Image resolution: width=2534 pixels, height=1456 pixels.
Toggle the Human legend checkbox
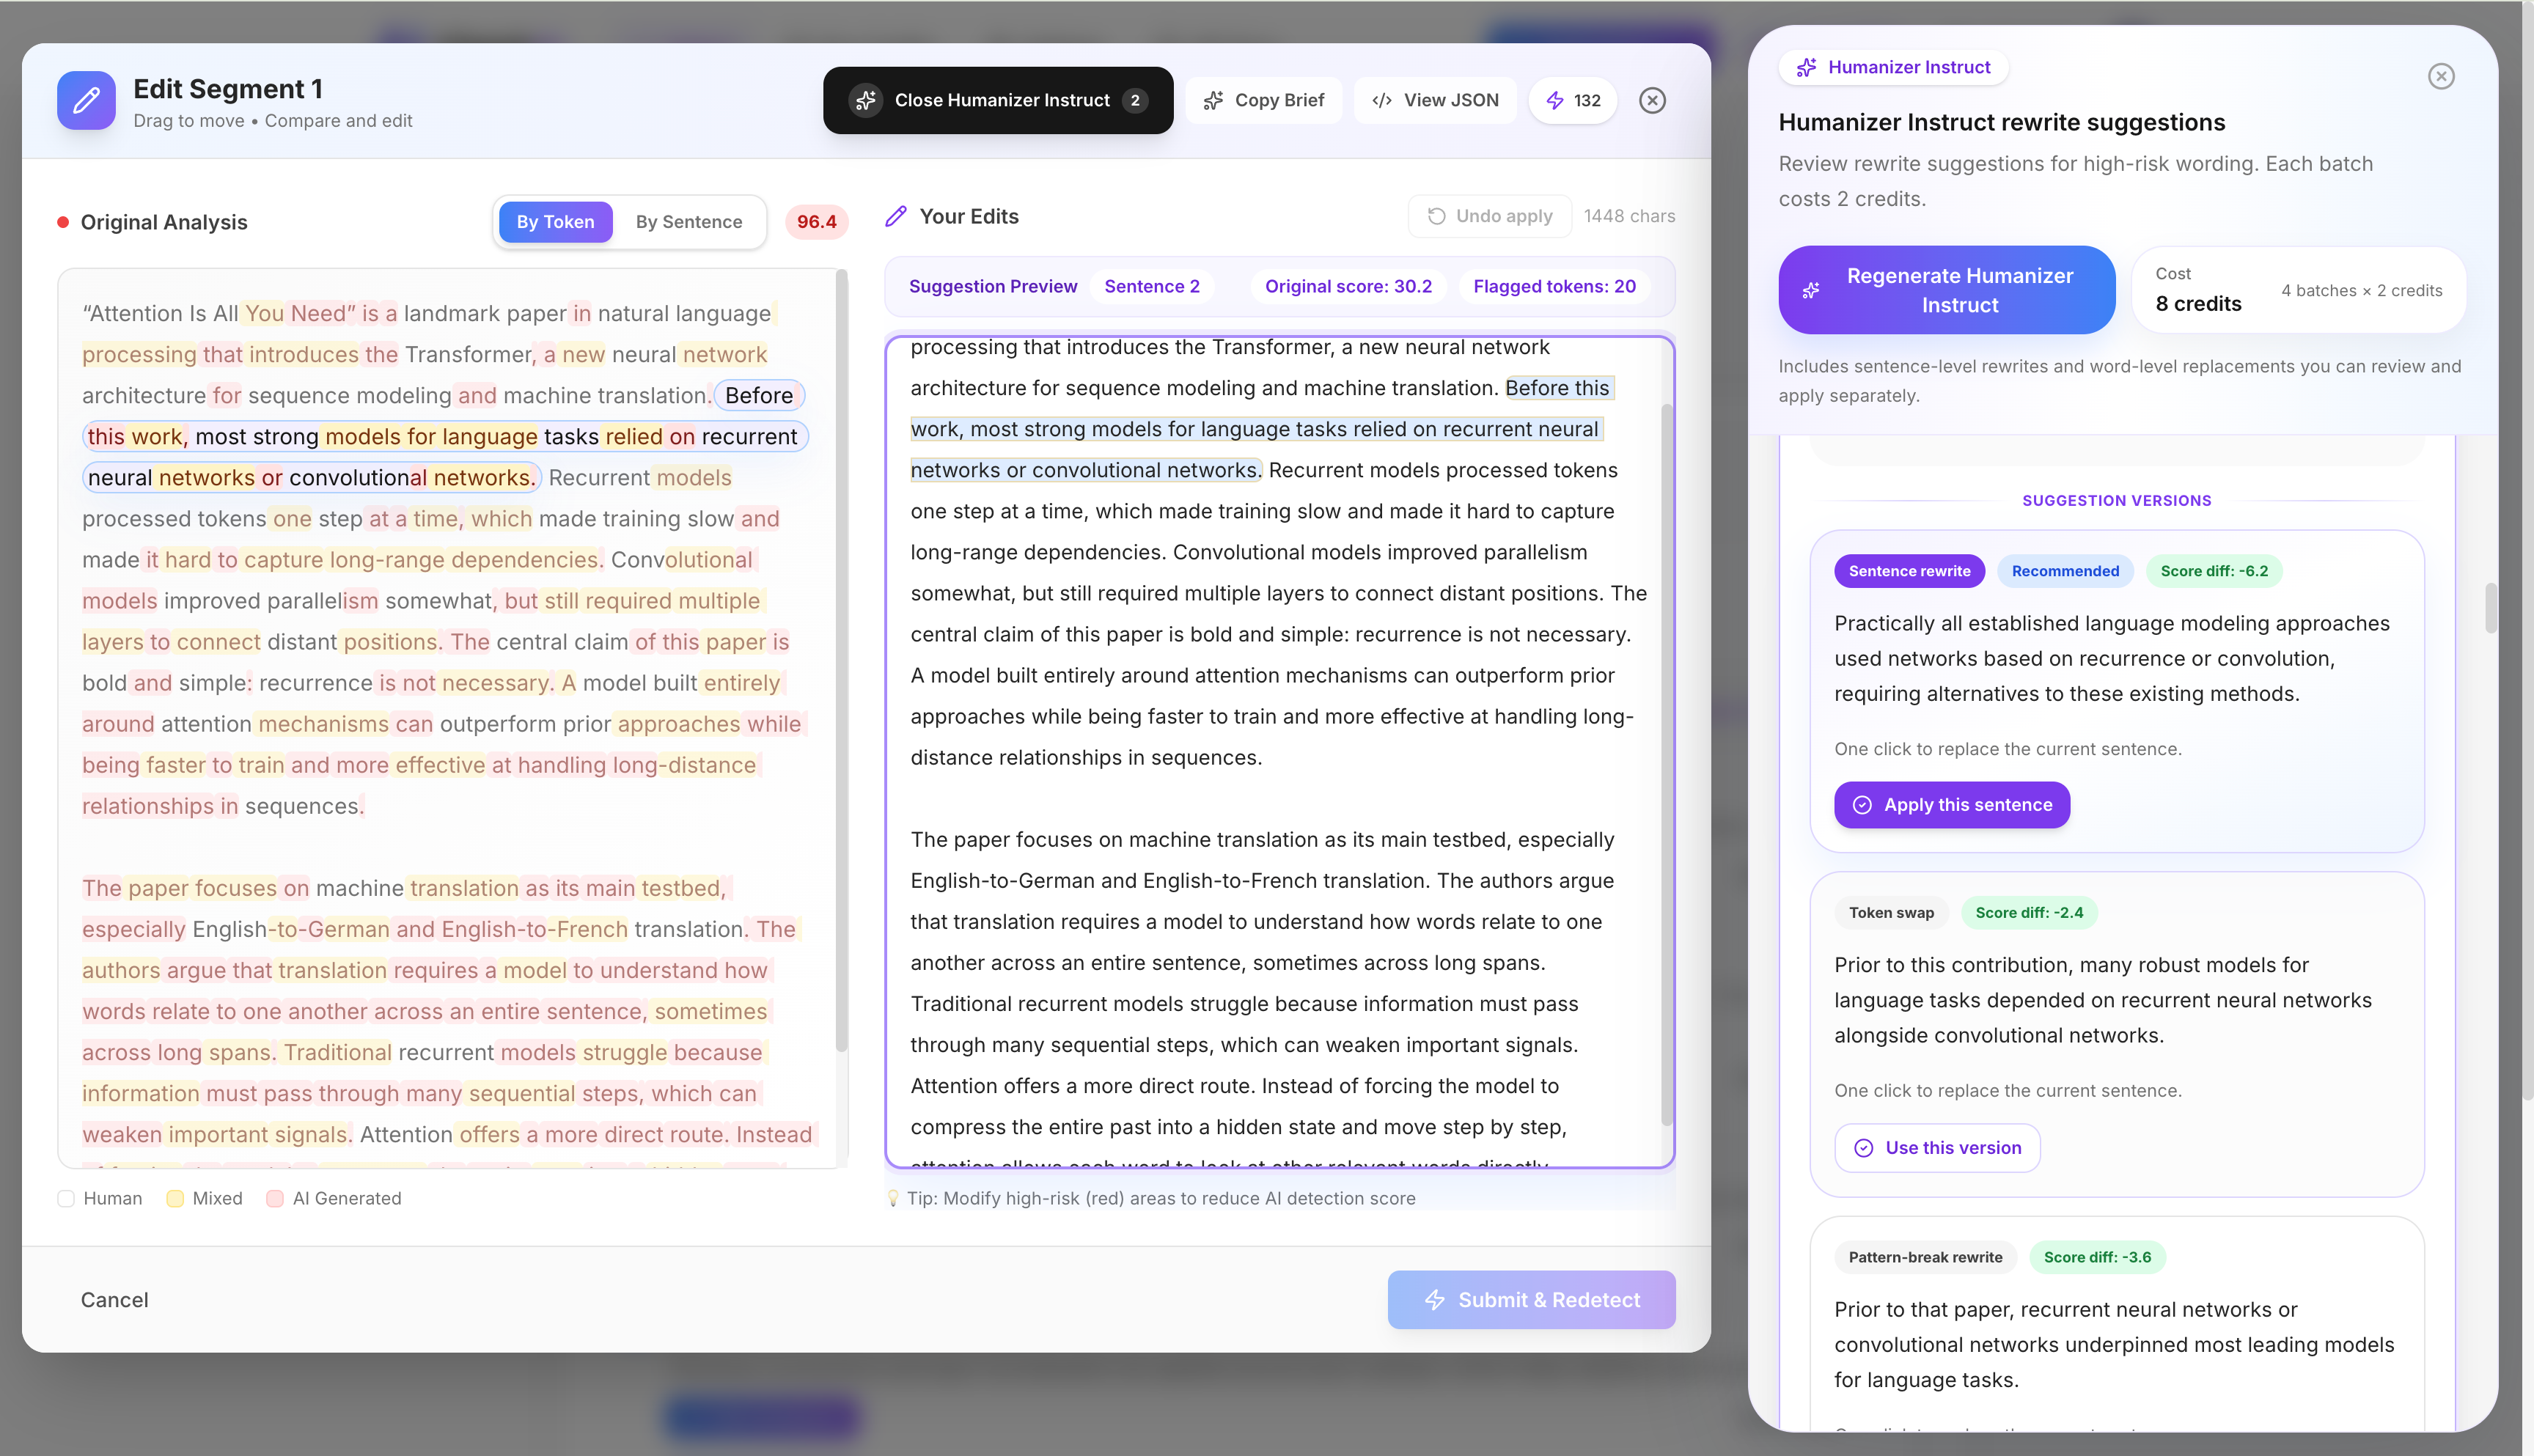66,1198
